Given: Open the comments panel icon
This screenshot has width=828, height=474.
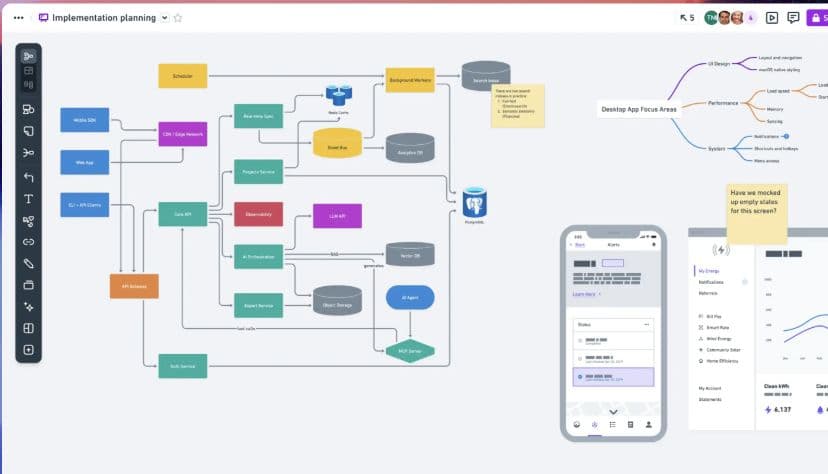Looking at the screenshot, I should [793, 18].
